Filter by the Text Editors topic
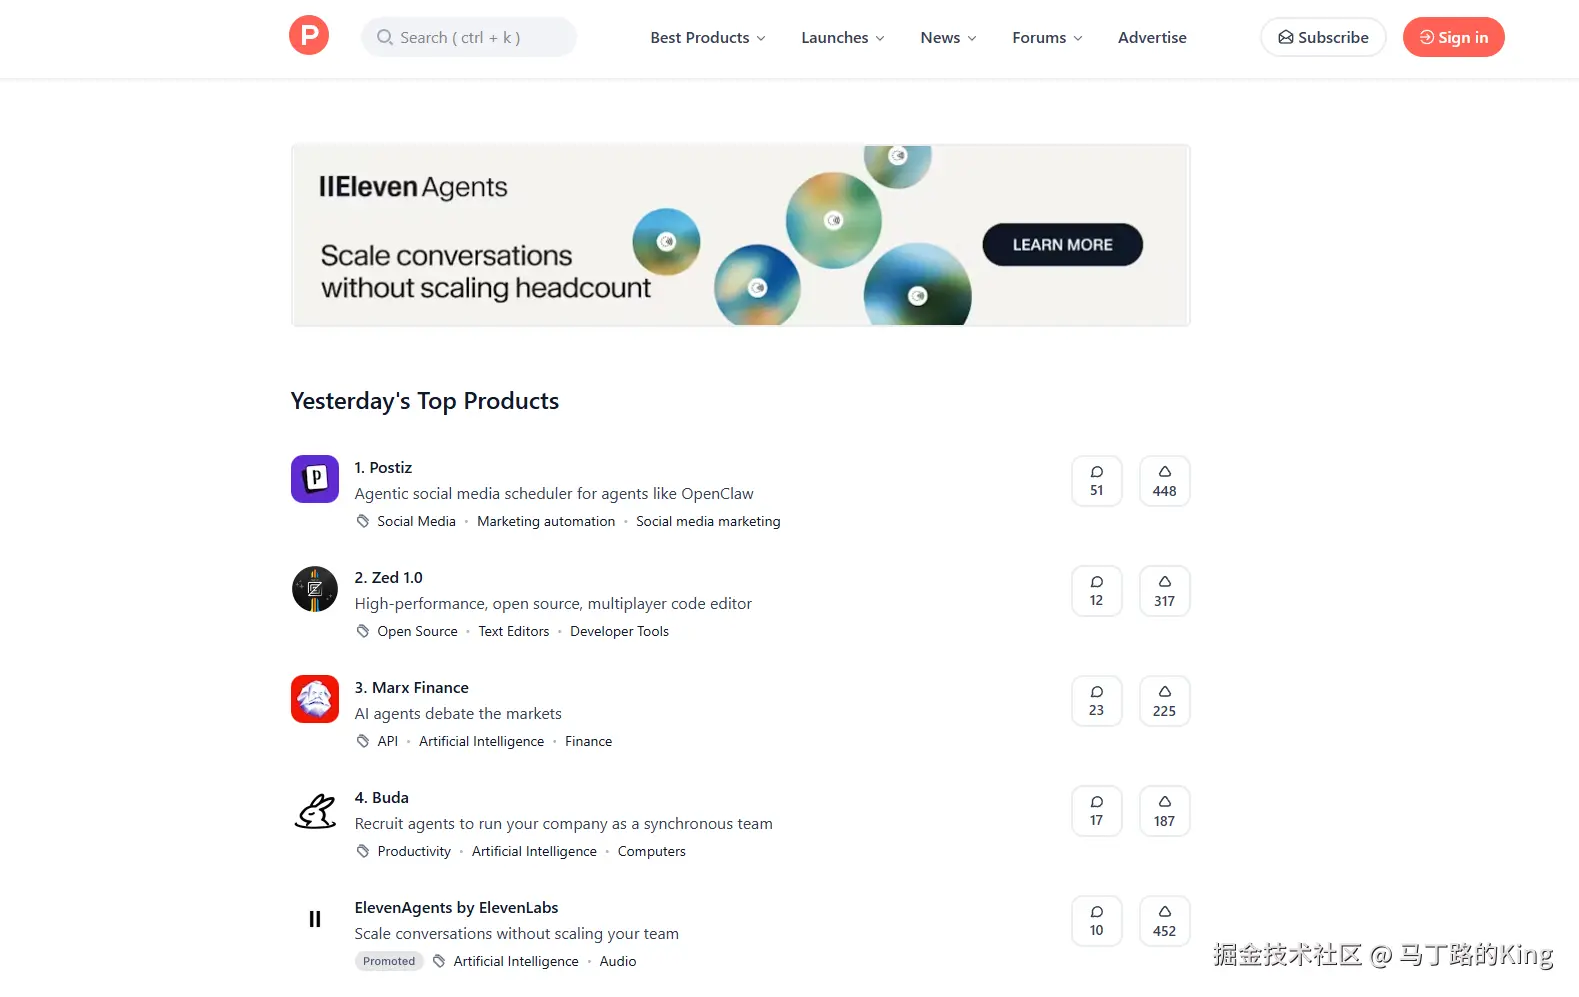Image resolution: width=1579 pixels, height=997 pixels. [x=514, y=631]
